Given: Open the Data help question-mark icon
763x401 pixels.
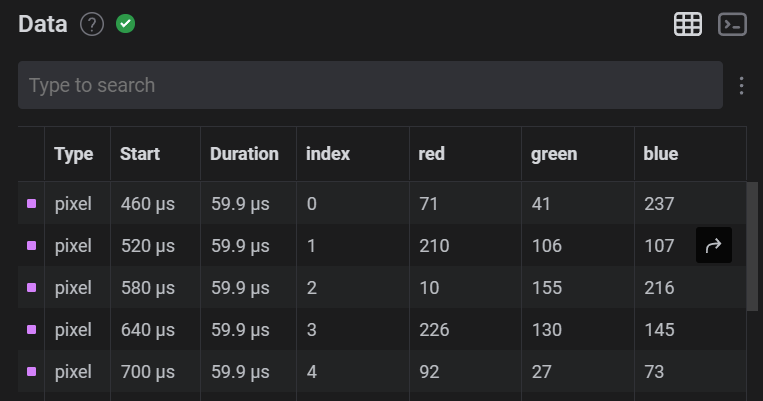Looking at the screenshot, I should (92, 24).
